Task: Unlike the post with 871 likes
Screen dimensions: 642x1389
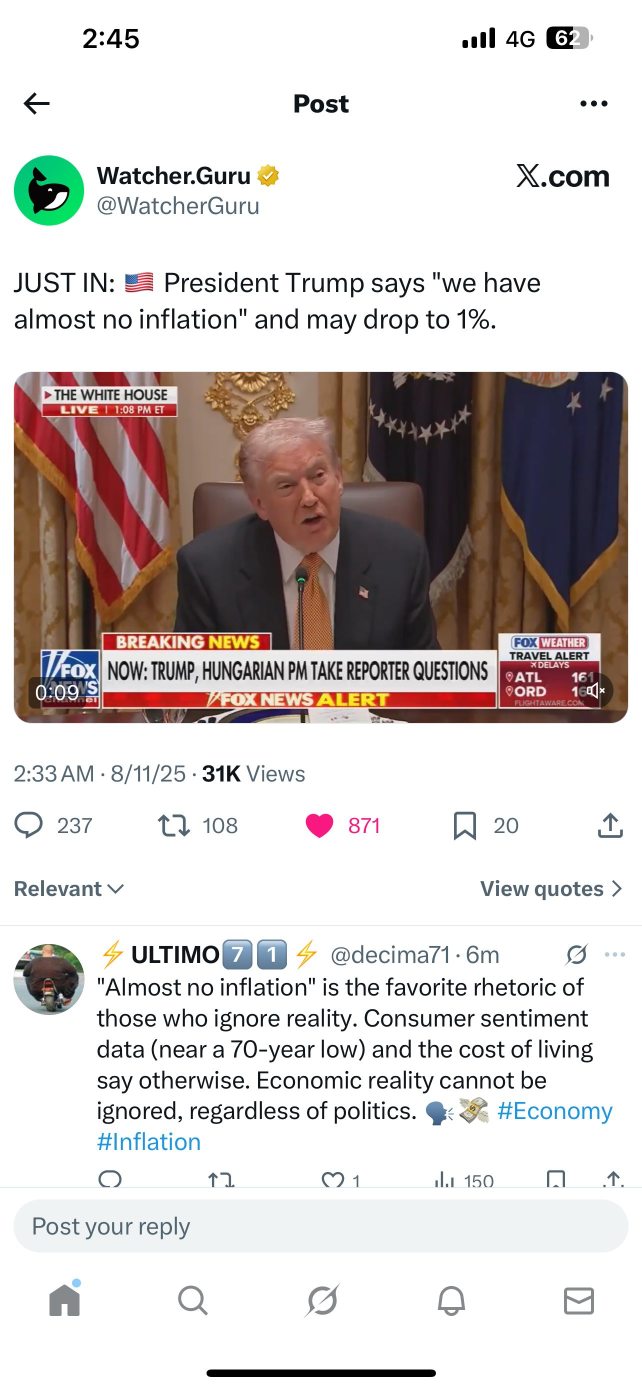Action: pos(319,825)
